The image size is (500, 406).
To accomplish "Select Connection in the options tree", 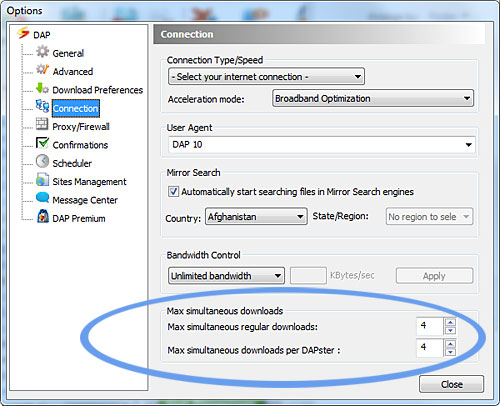I will click(x=76, y=108).
